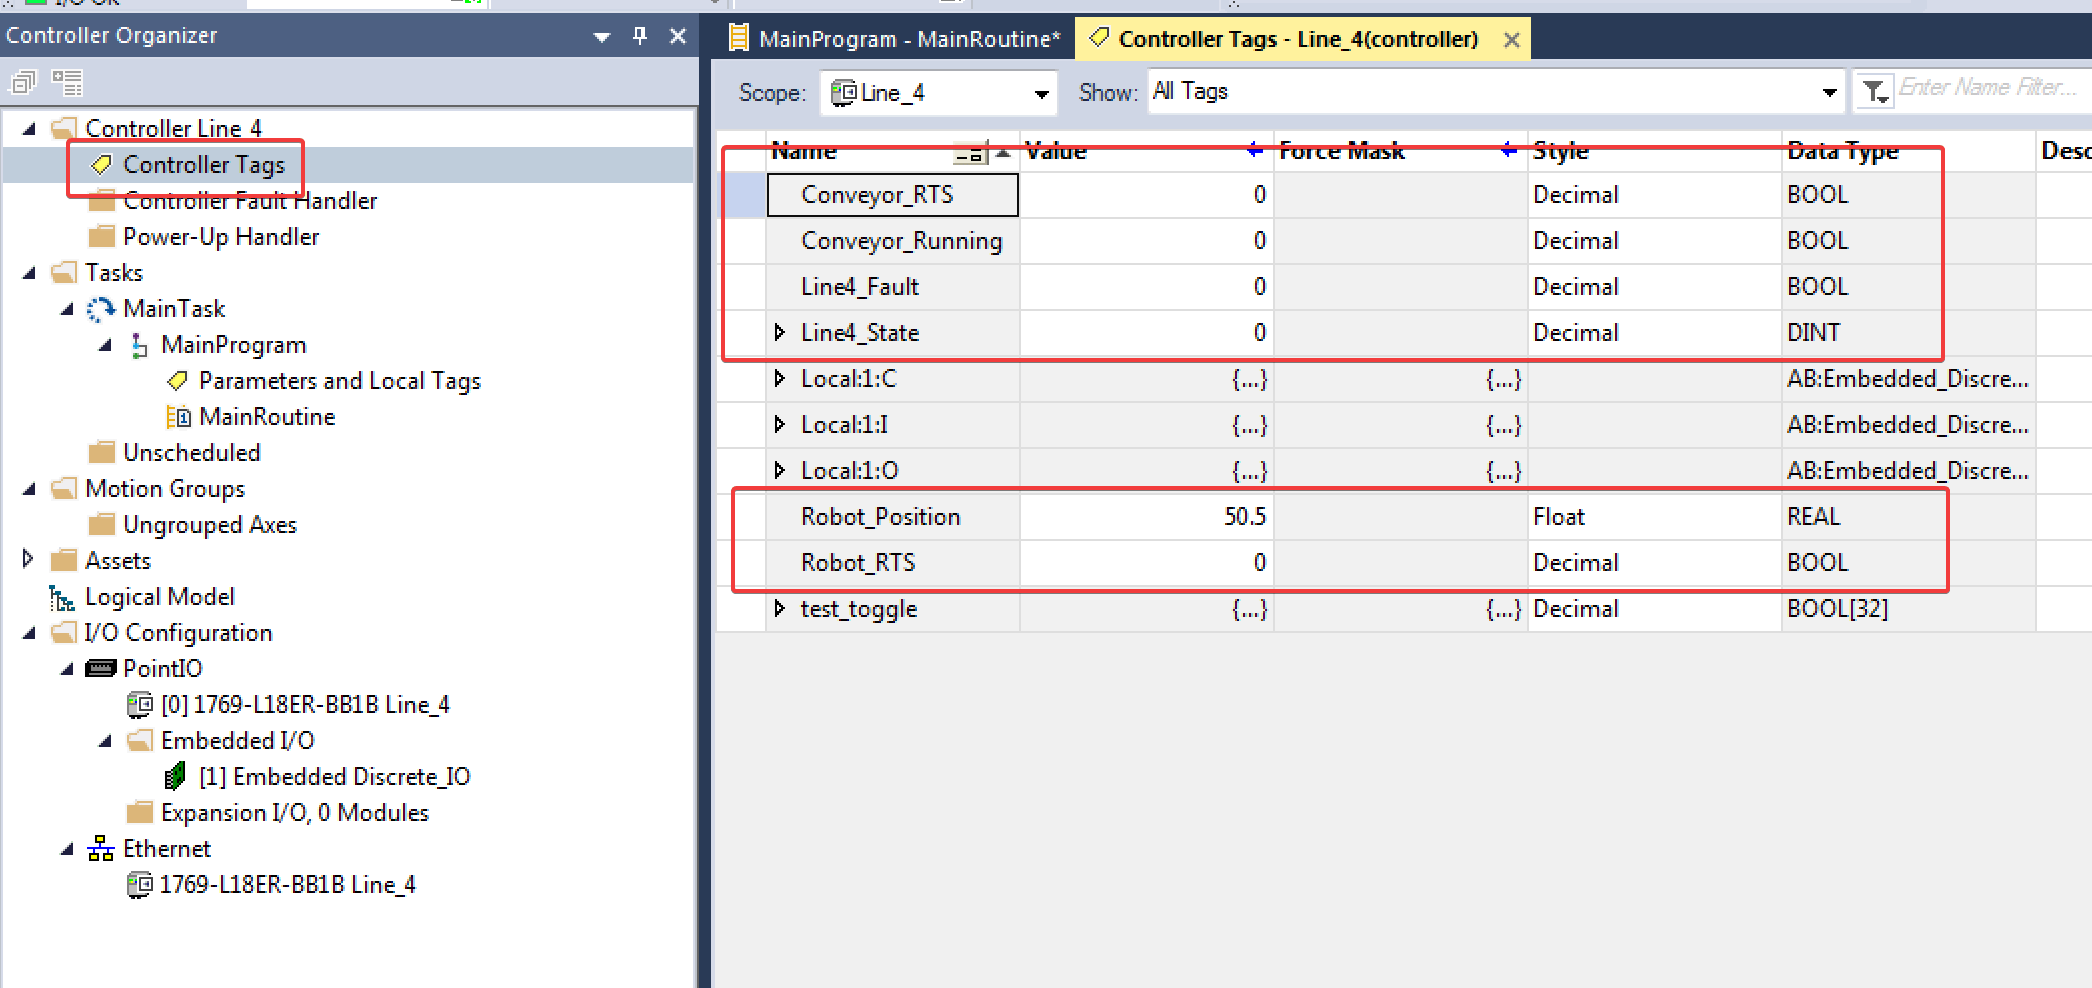Click the controller icon inside the Scope box
Image resolution: width=2092 pixels, height=988 pixels.
[845, 92]
